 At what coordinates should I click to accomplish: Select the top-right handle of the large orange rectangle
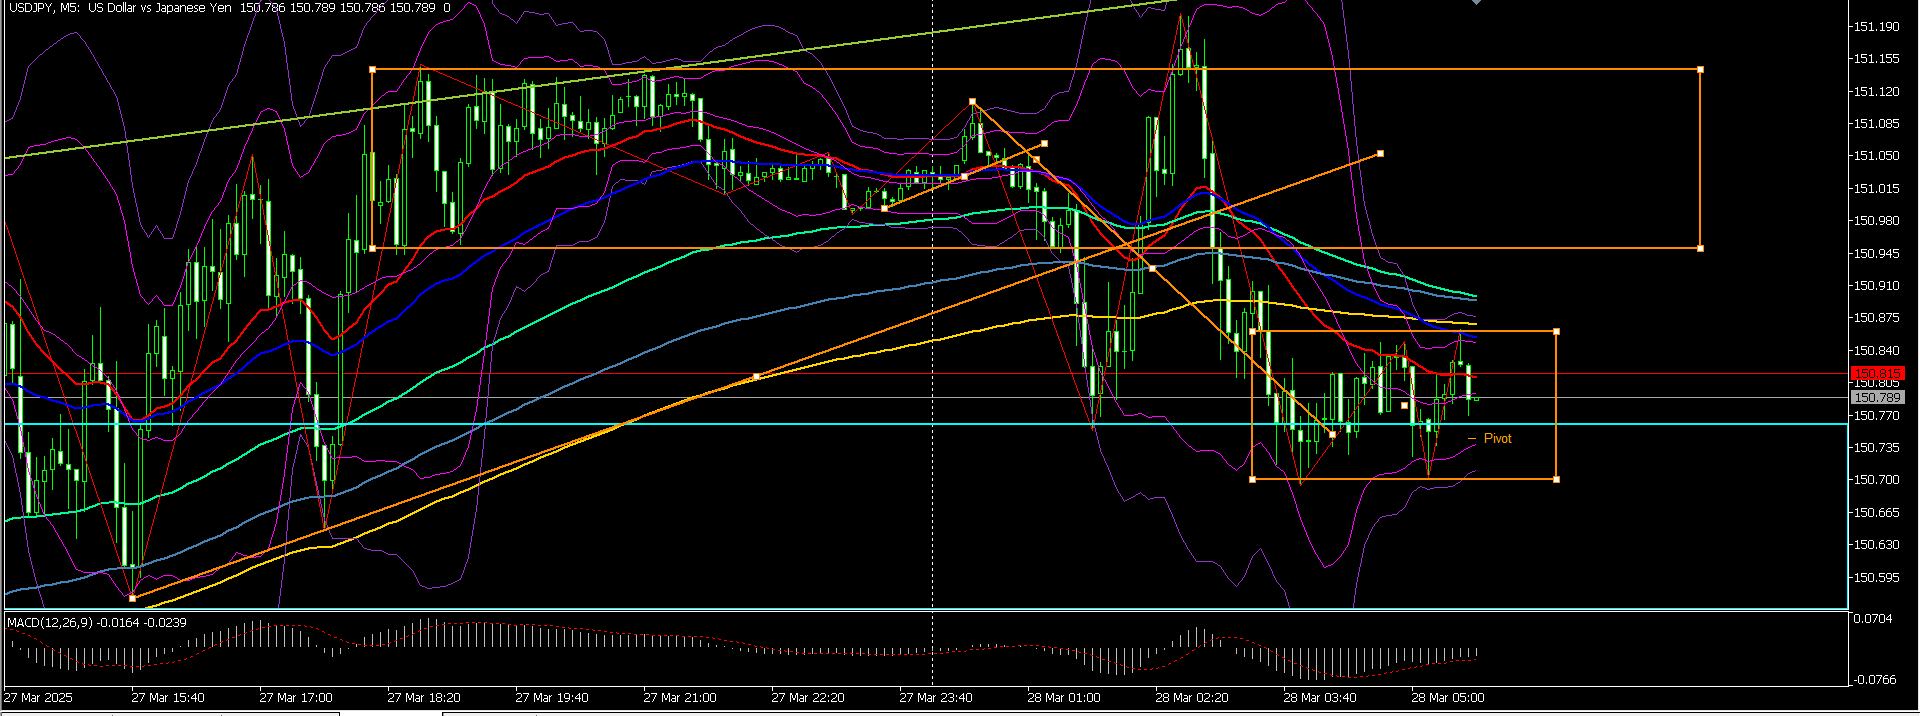[x=1701, y=70]
